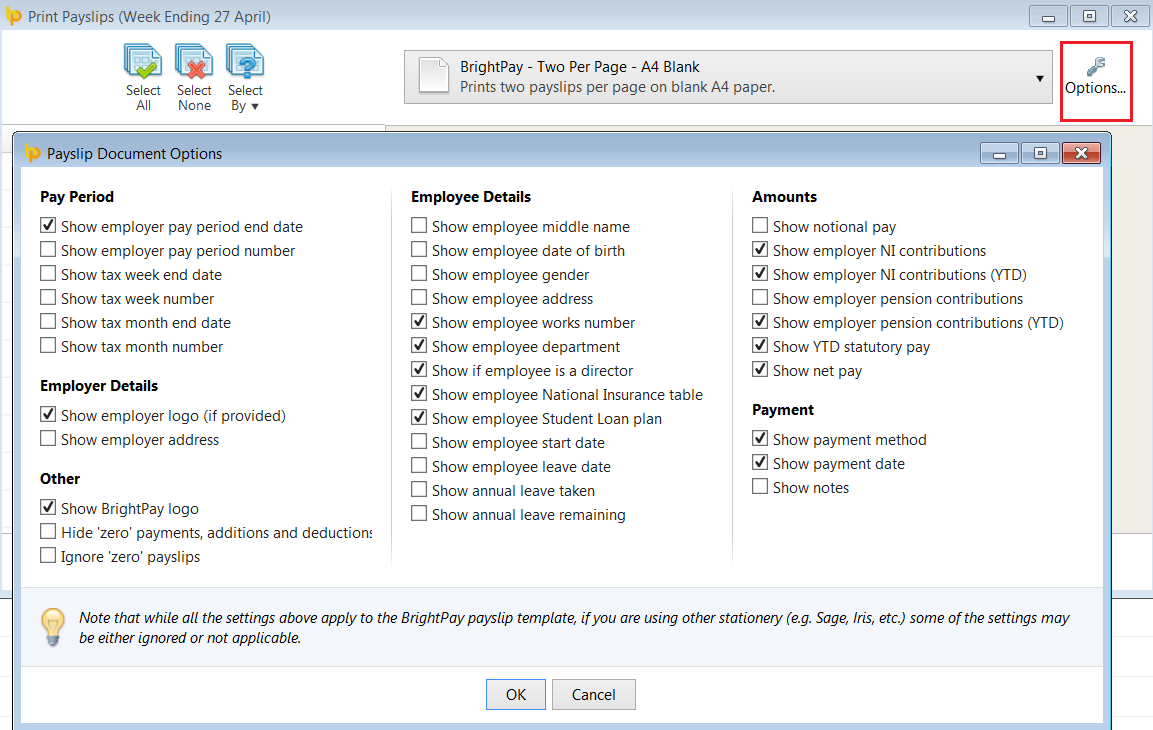
Task: Enable Show notes
Action: pos(760,487)
